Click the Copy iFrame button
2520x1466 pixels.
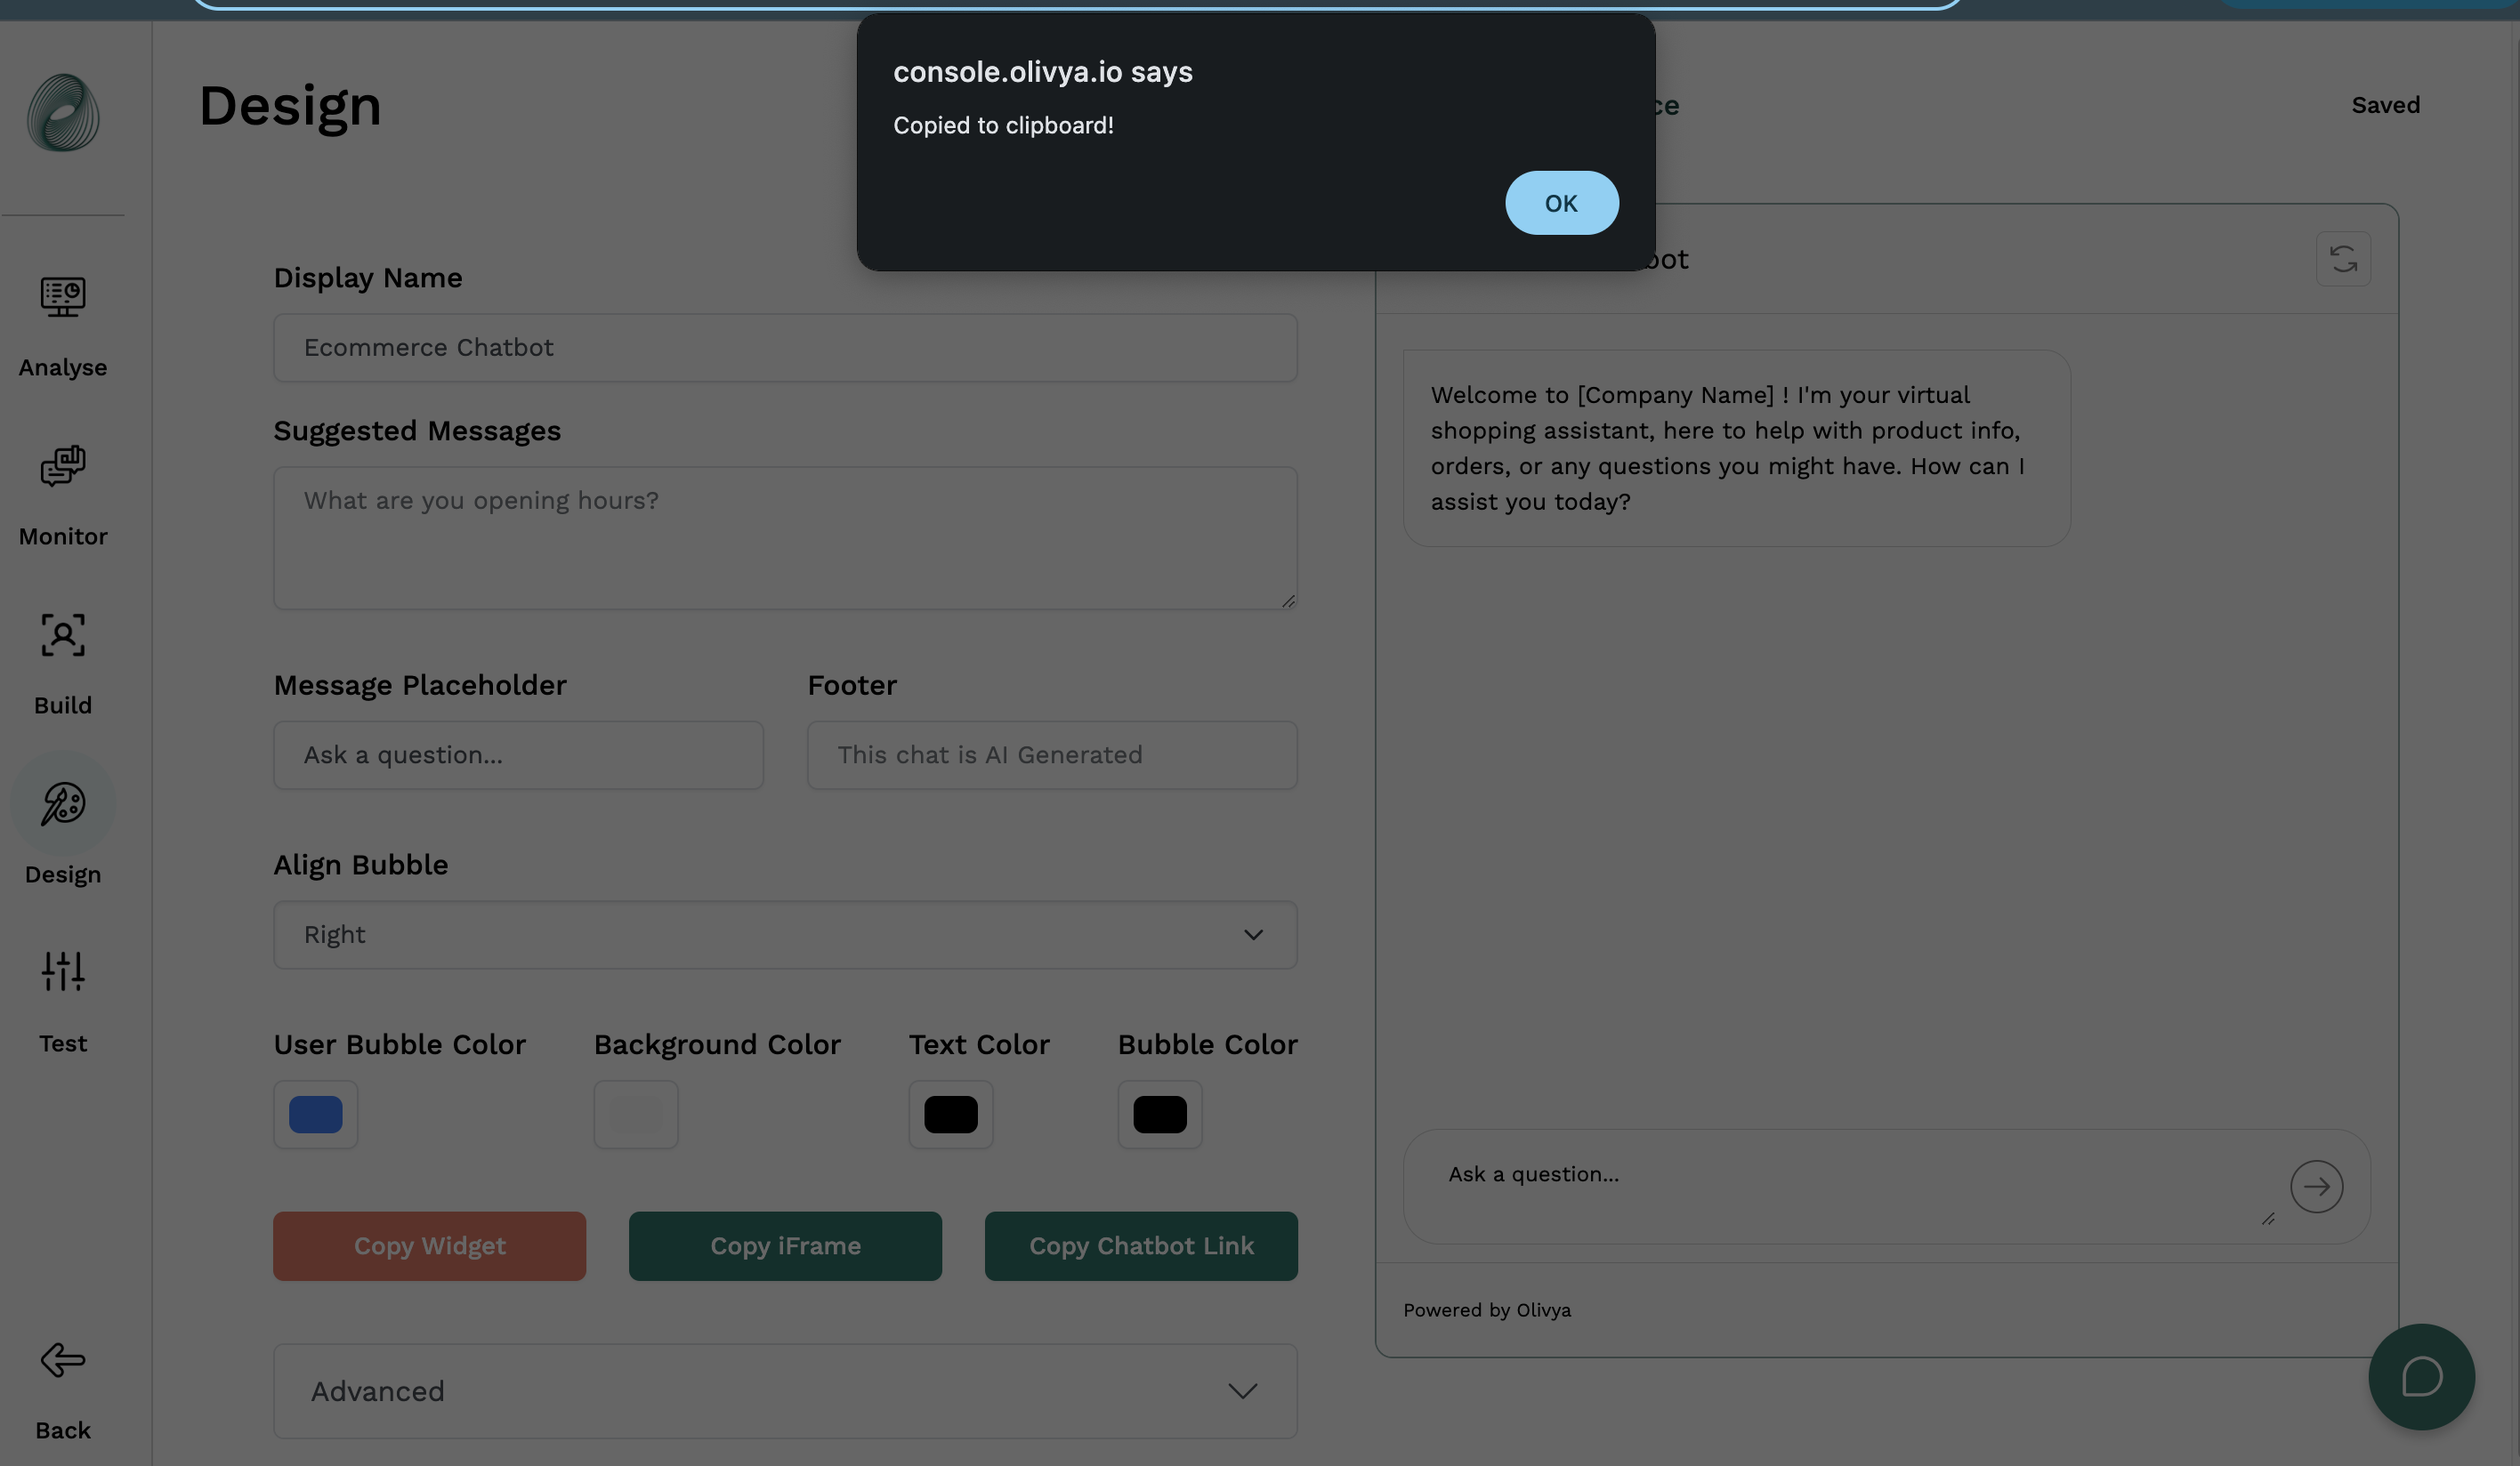785,1246
